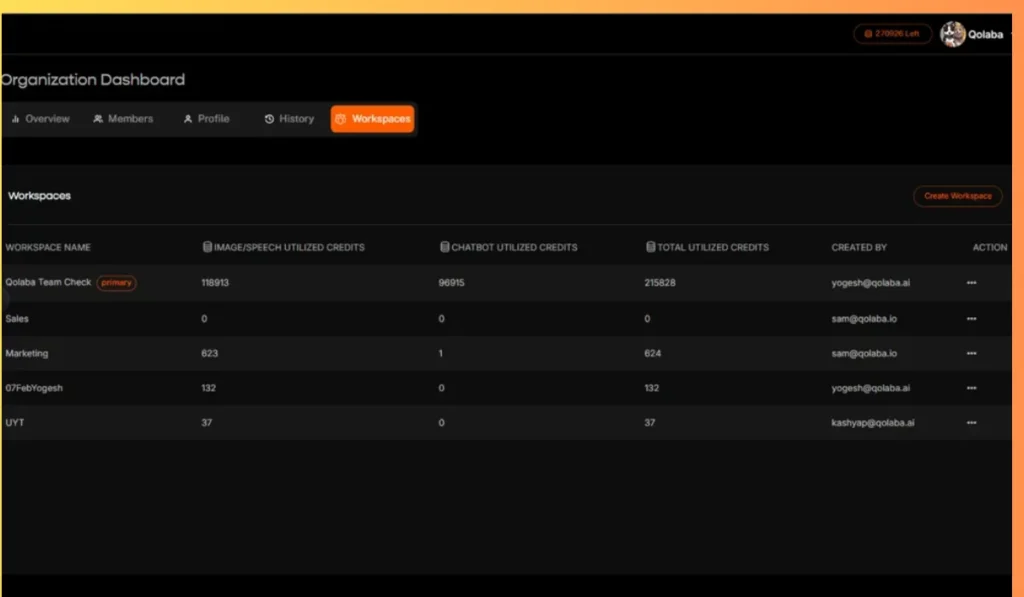Click the 623 image/speech credits for Marketing
The height and width of the screenshot is (597, 1024).
tap(210, 353)
